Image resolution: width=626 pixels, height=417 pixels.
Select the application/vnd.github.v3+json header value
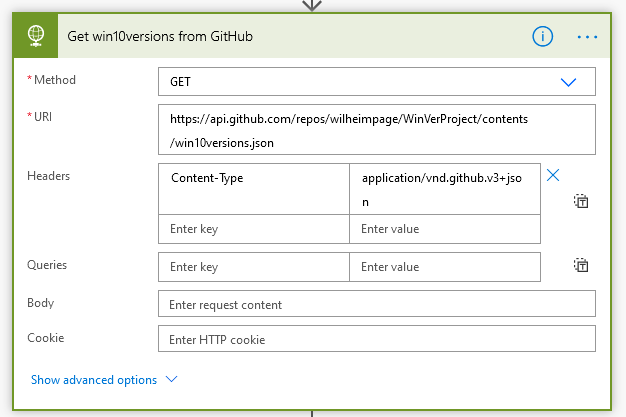pos(444,188)
